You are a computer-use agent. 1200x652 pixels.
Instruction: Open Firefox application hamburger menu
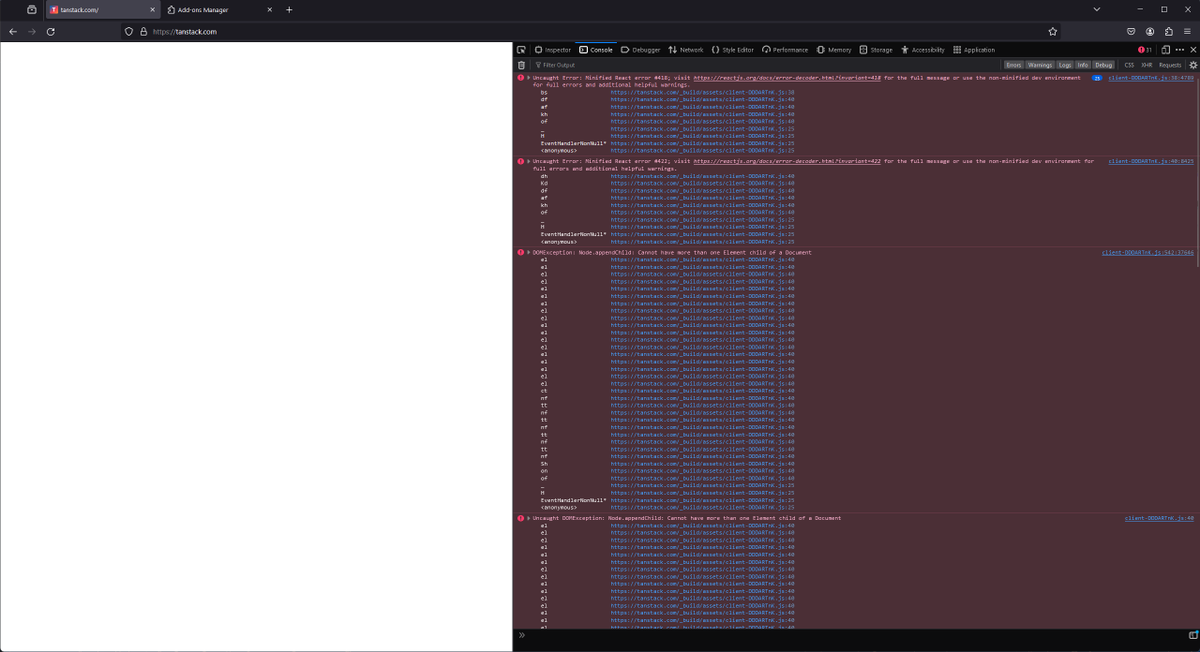[x=1187, y=32]
